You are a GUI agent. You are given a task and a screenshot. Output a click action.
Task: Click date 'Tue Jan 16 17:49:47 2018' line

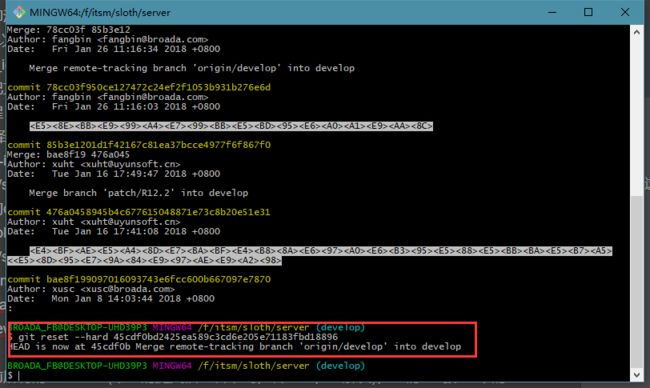114,174
